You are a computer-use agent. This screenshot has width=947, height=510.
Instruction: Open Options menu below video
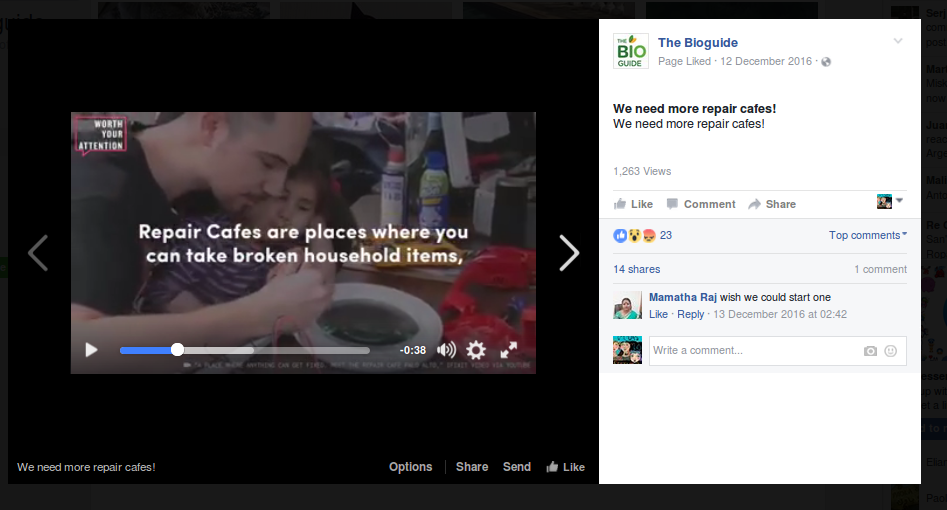pyautogui.click(x=410, y=467)
